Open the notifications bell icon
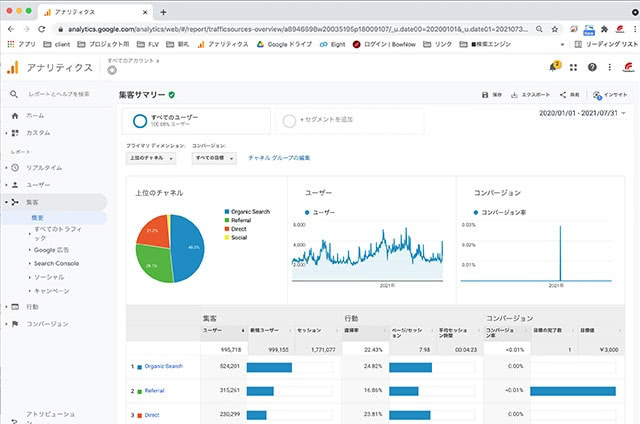 553,67
